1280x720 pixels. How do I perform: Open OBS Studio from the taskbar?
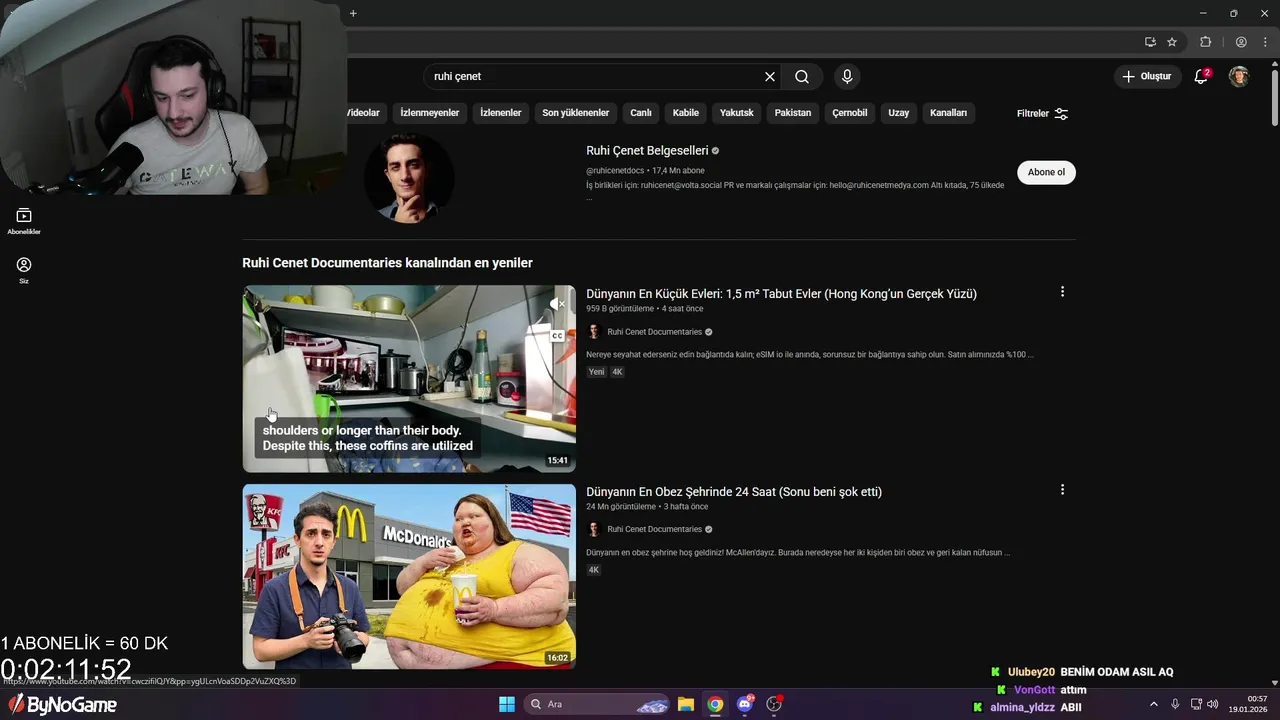[x=774, y=704]
